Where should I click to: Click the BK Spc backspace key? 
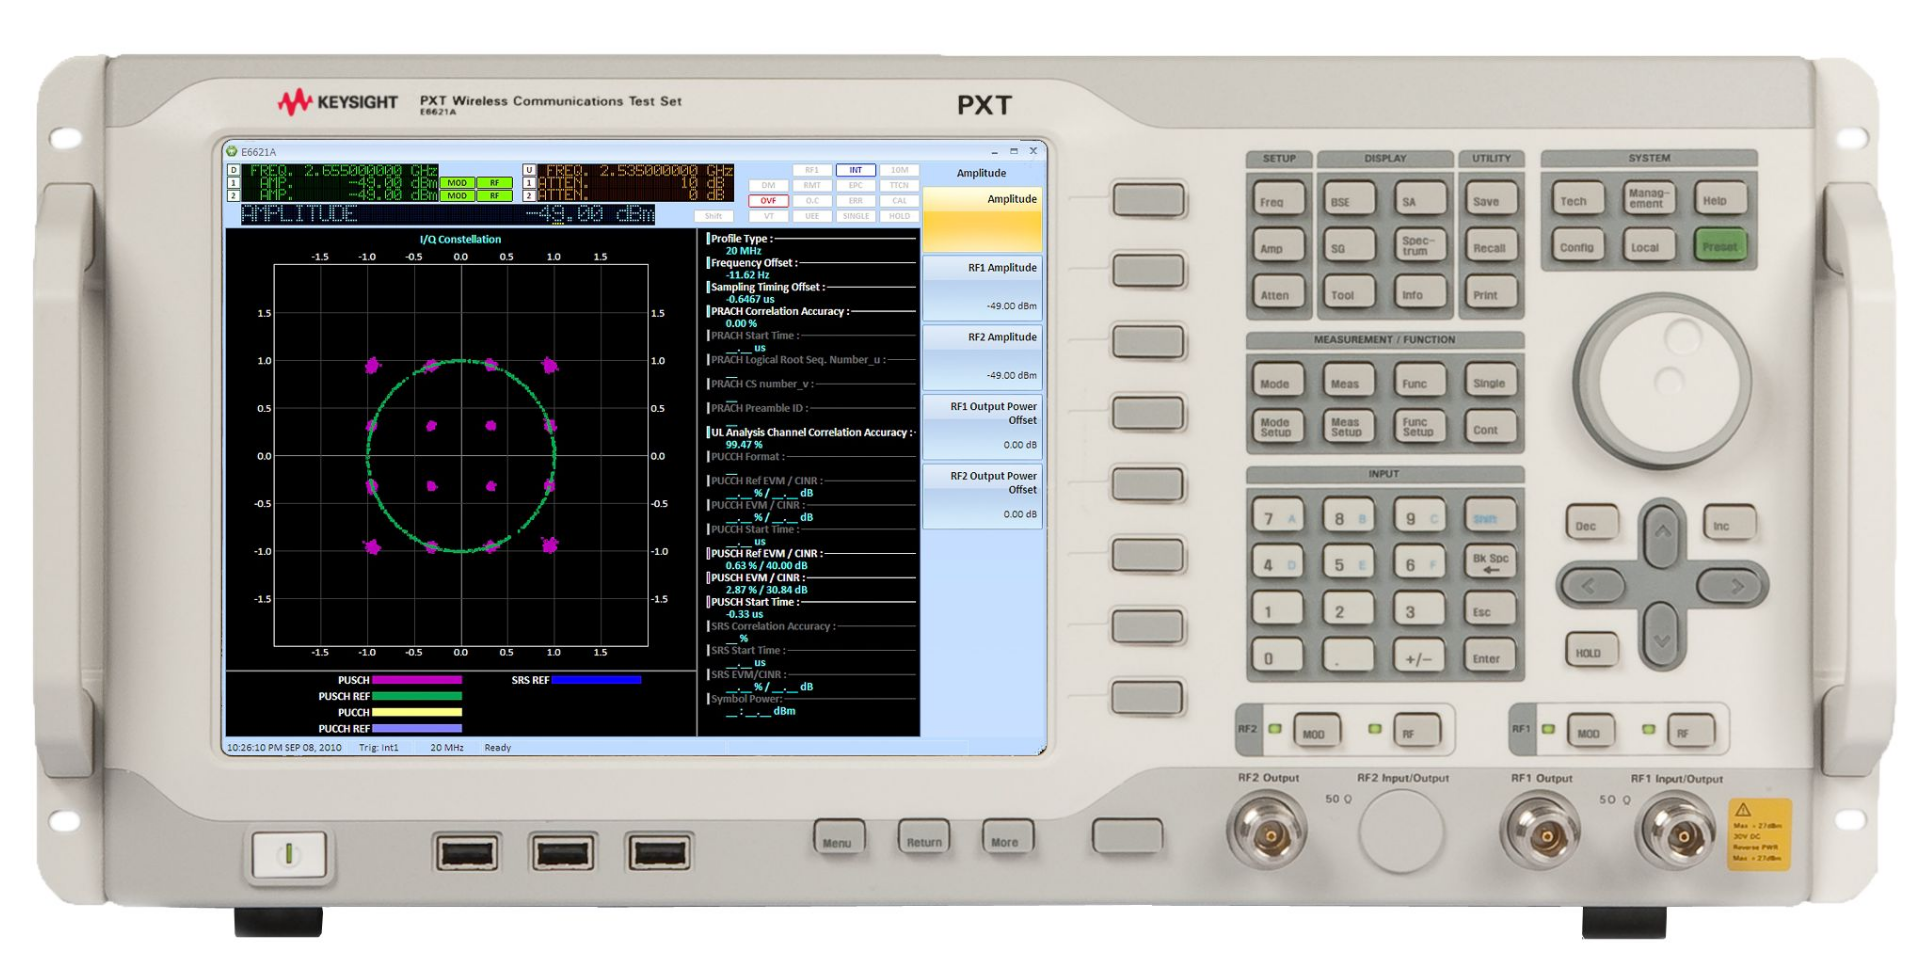(x=1489, y=564)
